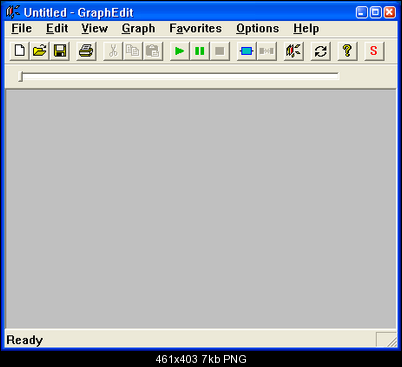Image resolution: width=402 pixels, height=367 pixels.
Task: Create a new graph with New icon
Action: point(20,51)
